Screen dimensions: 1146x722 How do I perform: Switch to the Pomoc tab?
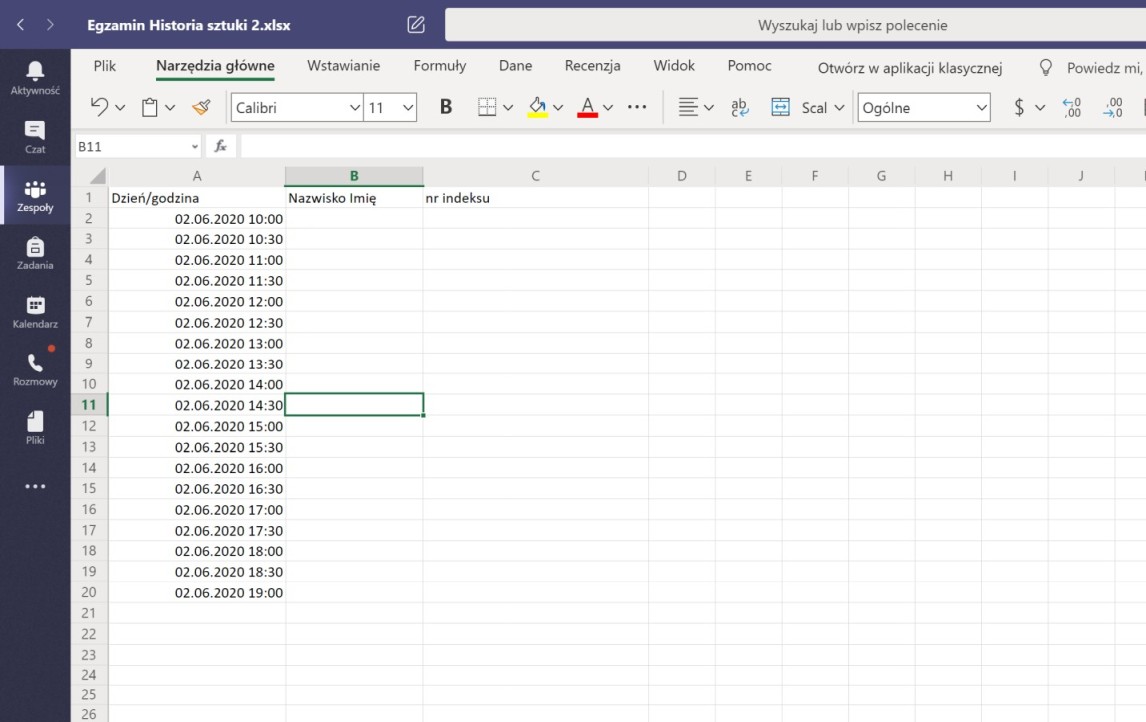pos(749,66)
